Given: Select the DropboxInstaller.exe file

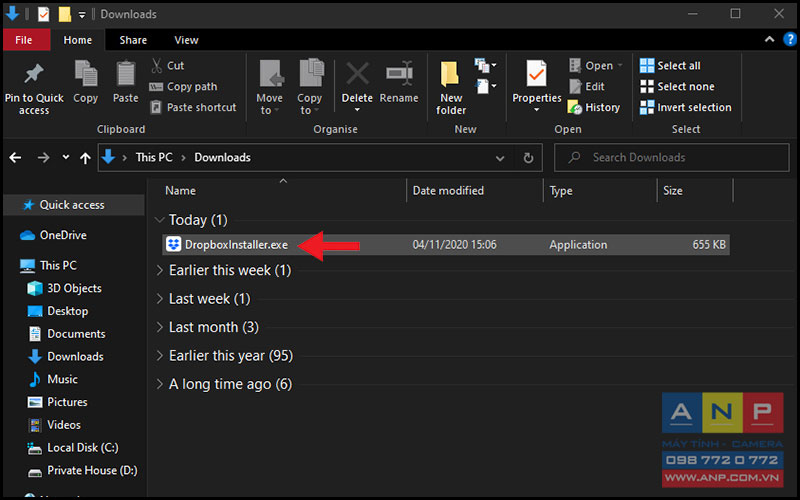Looking at the screenshot, I should click(x=446, y=245).
